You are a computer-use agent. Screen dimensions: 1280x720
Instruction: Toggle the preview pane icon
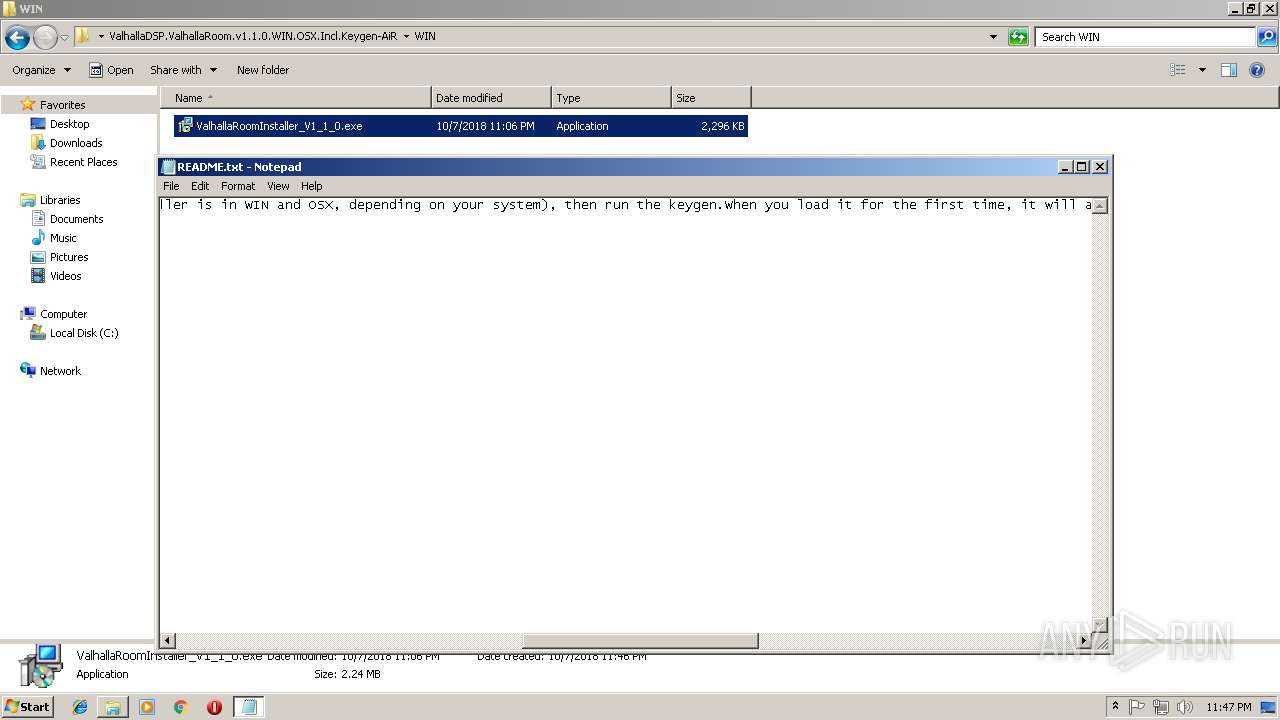click(1229, 70)
